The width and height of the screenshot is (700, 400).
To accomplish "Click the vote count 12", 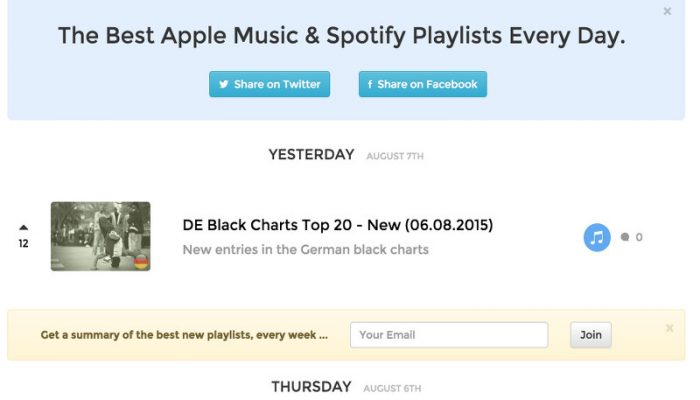I will (24, 243).
